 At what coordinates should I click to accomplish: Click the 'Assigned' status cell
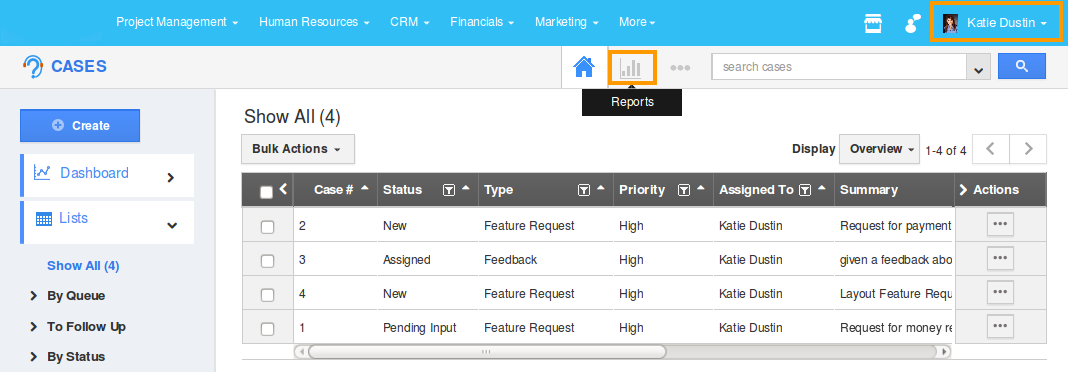click(407, 260)
